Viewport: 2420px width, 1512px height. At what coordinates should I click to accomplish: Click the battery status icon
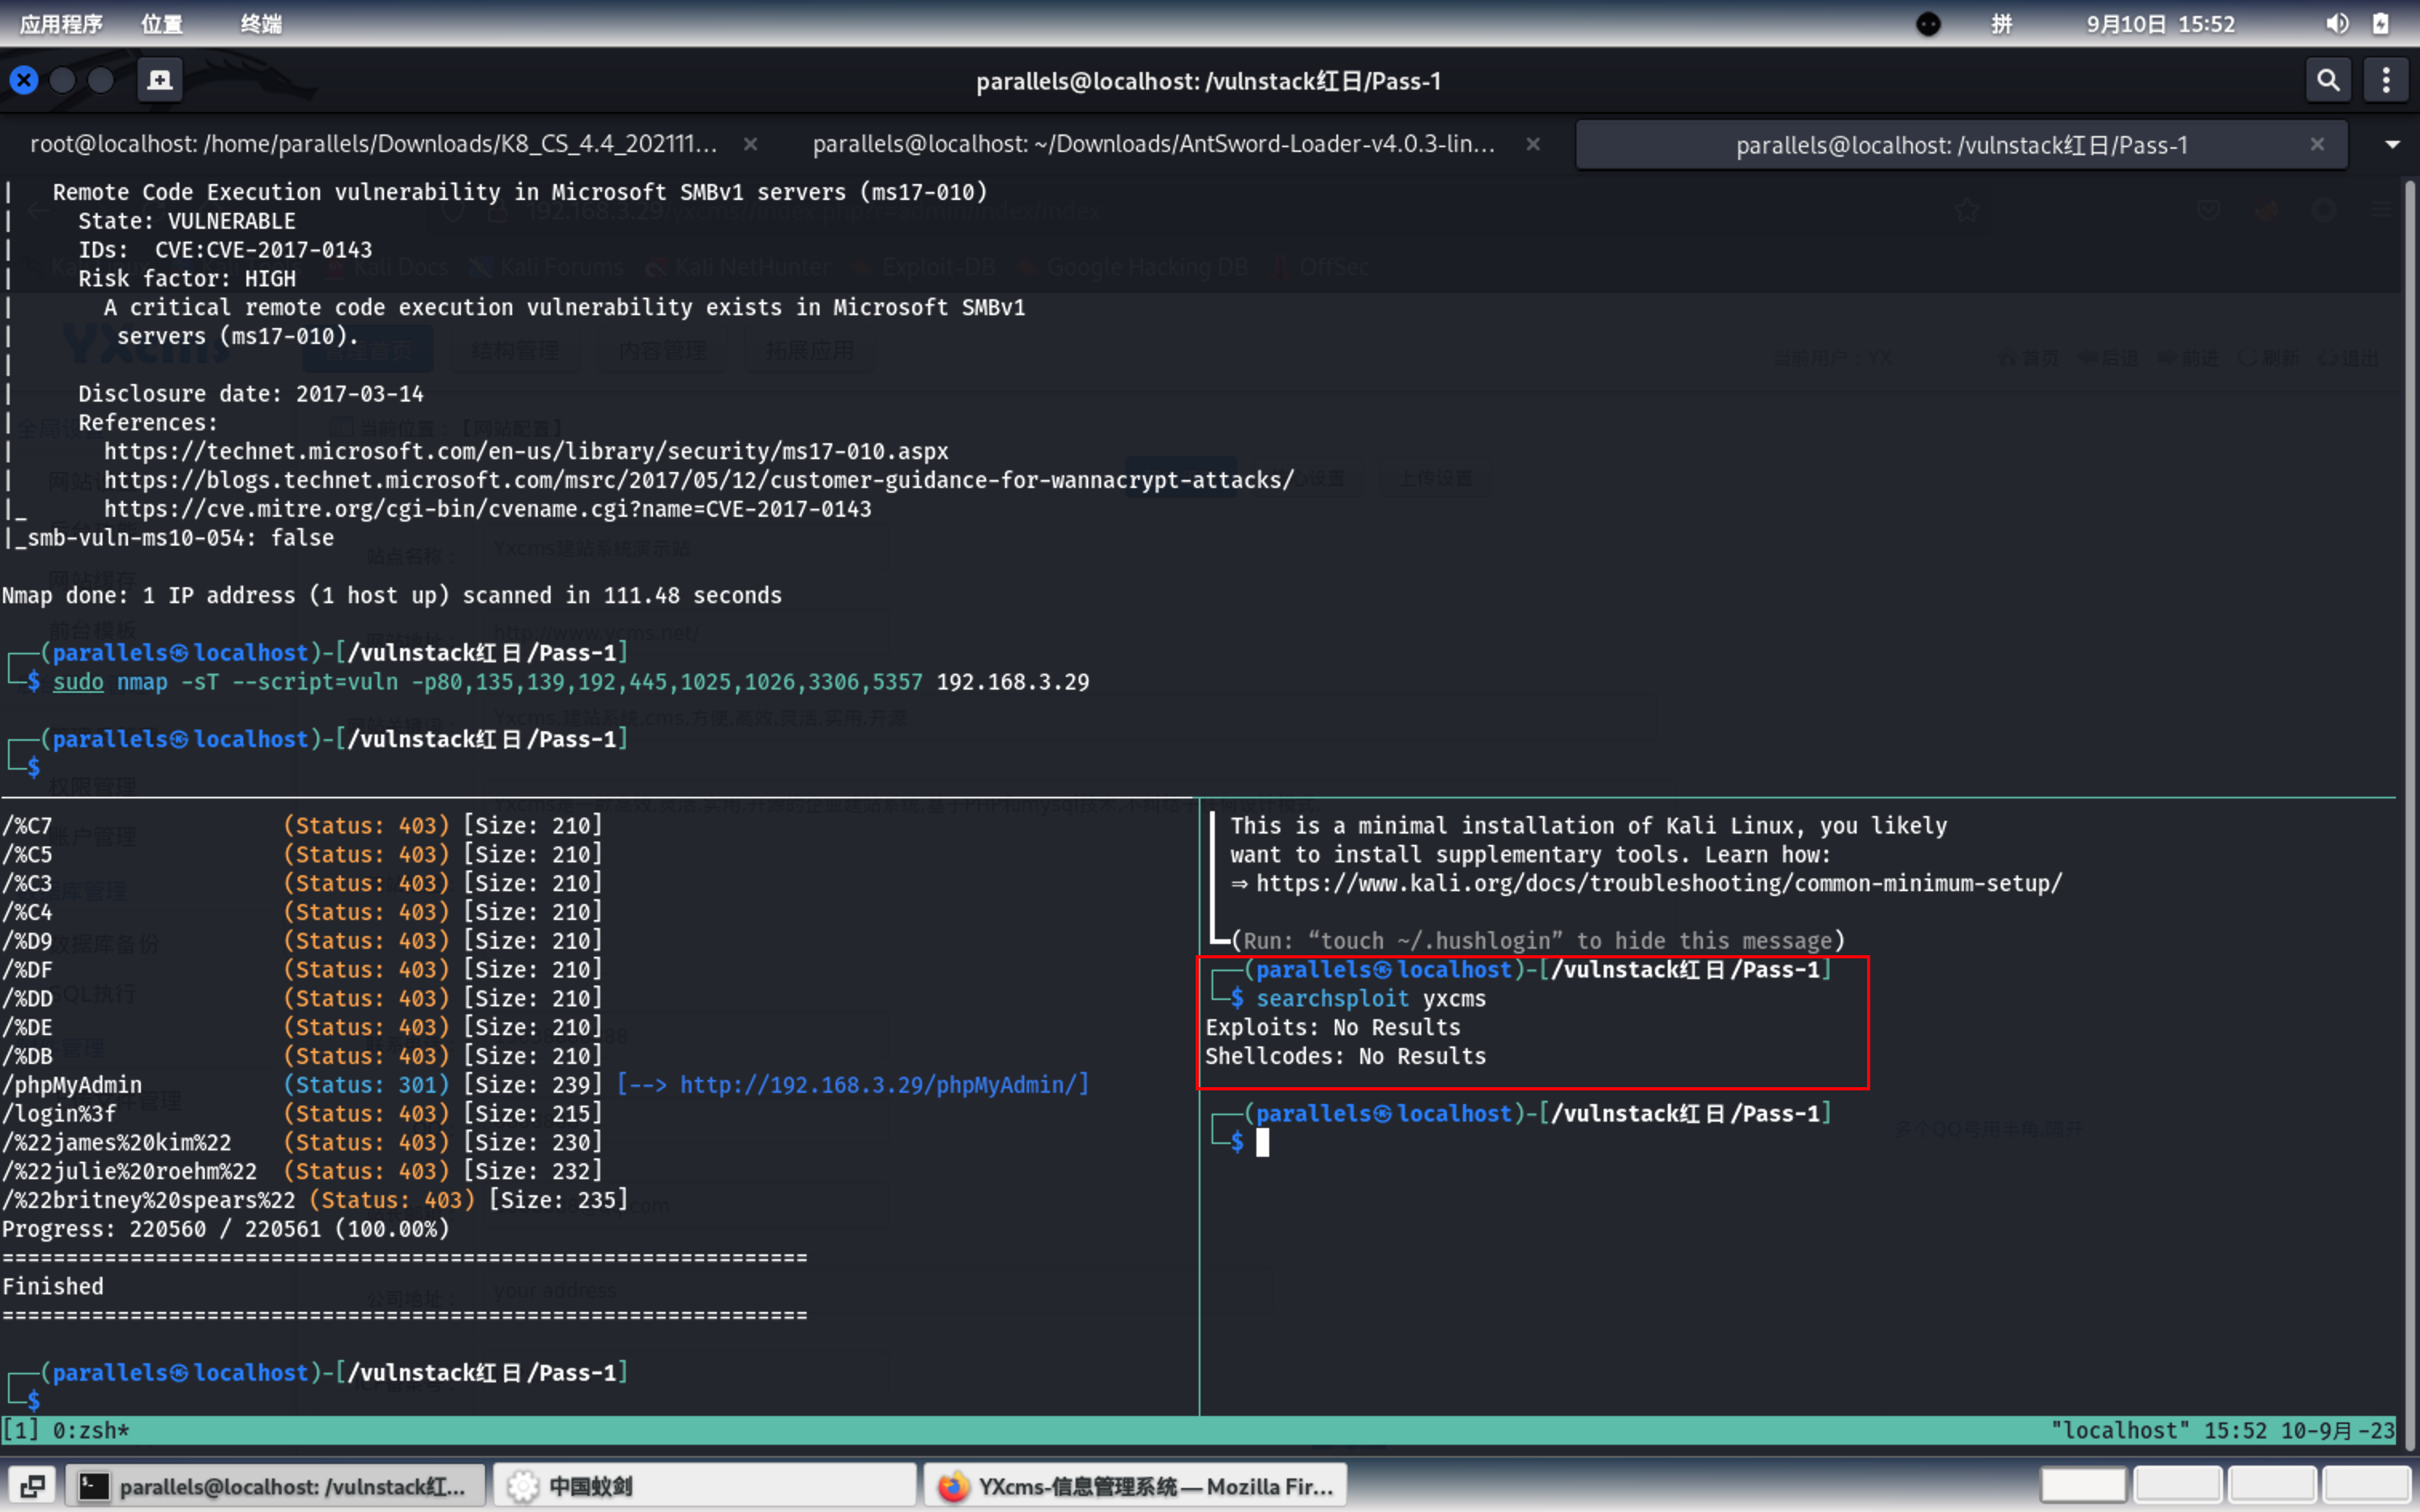point(2381,23)
